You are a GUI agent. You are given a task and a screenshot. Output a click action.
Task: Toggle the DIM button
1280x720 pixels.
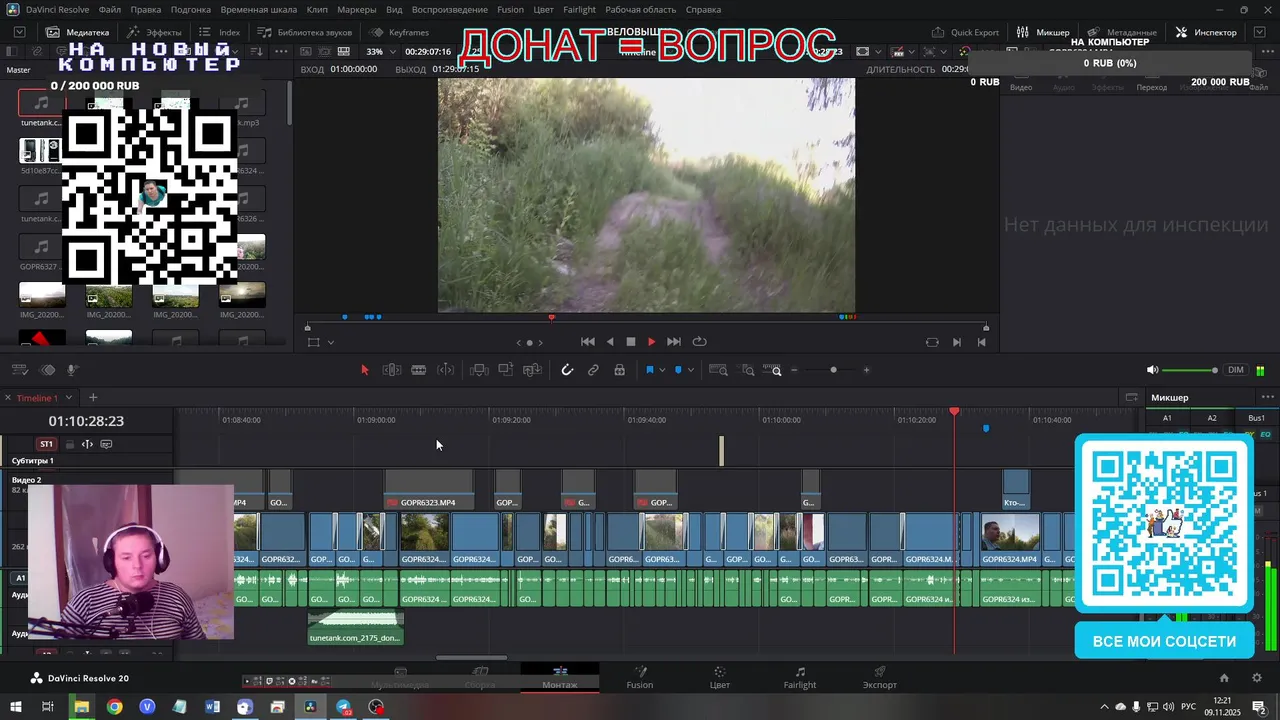[1236, 370]
